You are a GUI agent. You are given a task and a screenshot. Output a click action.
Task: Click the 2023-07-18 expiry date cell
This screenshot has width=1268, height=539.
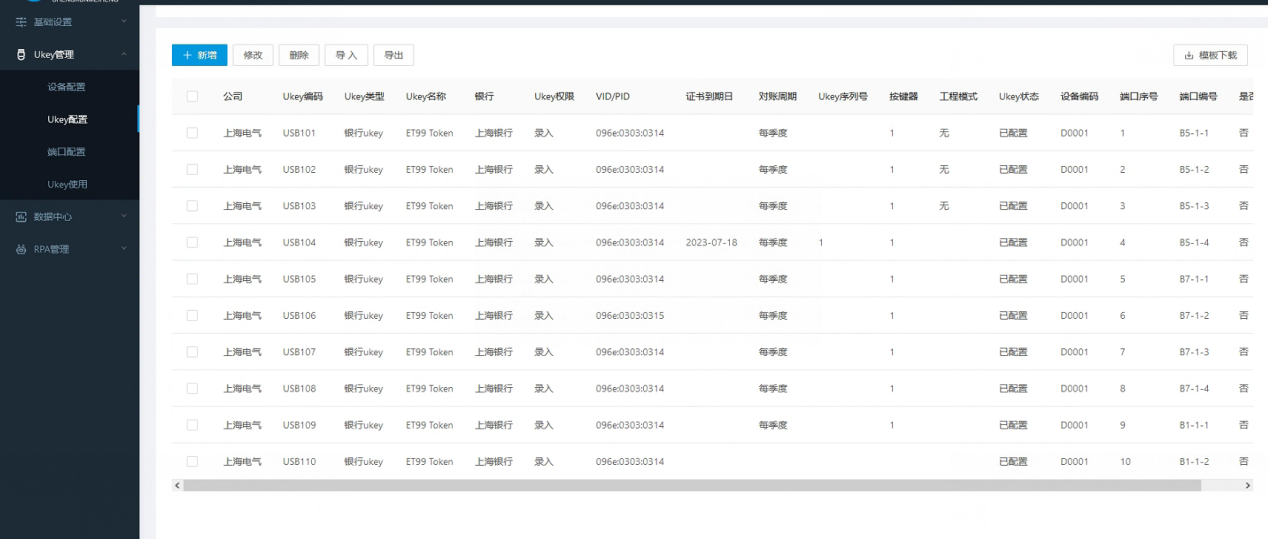coord(712,242)
